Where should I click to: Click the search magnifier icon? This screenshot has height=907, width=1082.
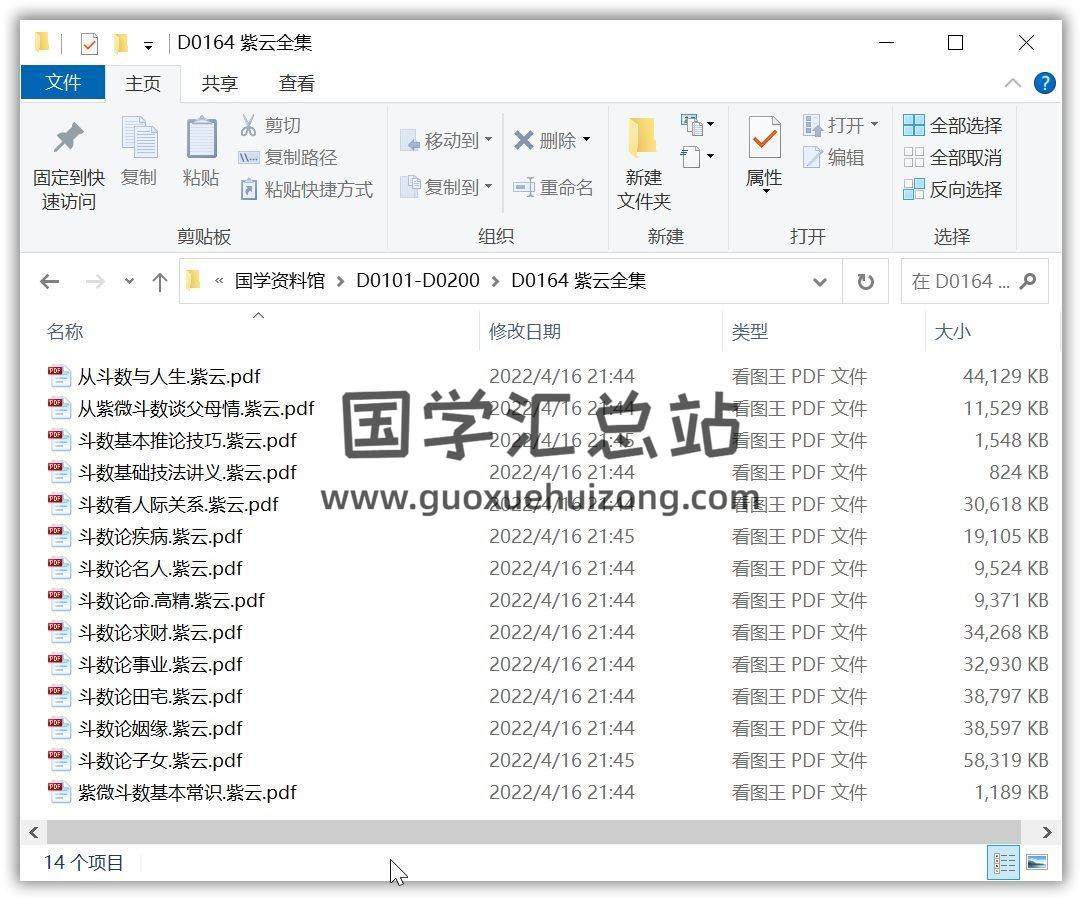tap(1027, 281)
